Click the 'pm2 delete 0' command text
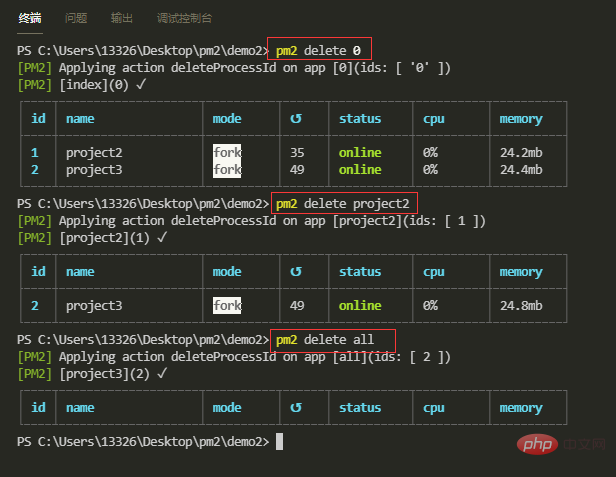The width and height of the screenshot is (616, 477). pyautogui.click(x=318, y=51)
